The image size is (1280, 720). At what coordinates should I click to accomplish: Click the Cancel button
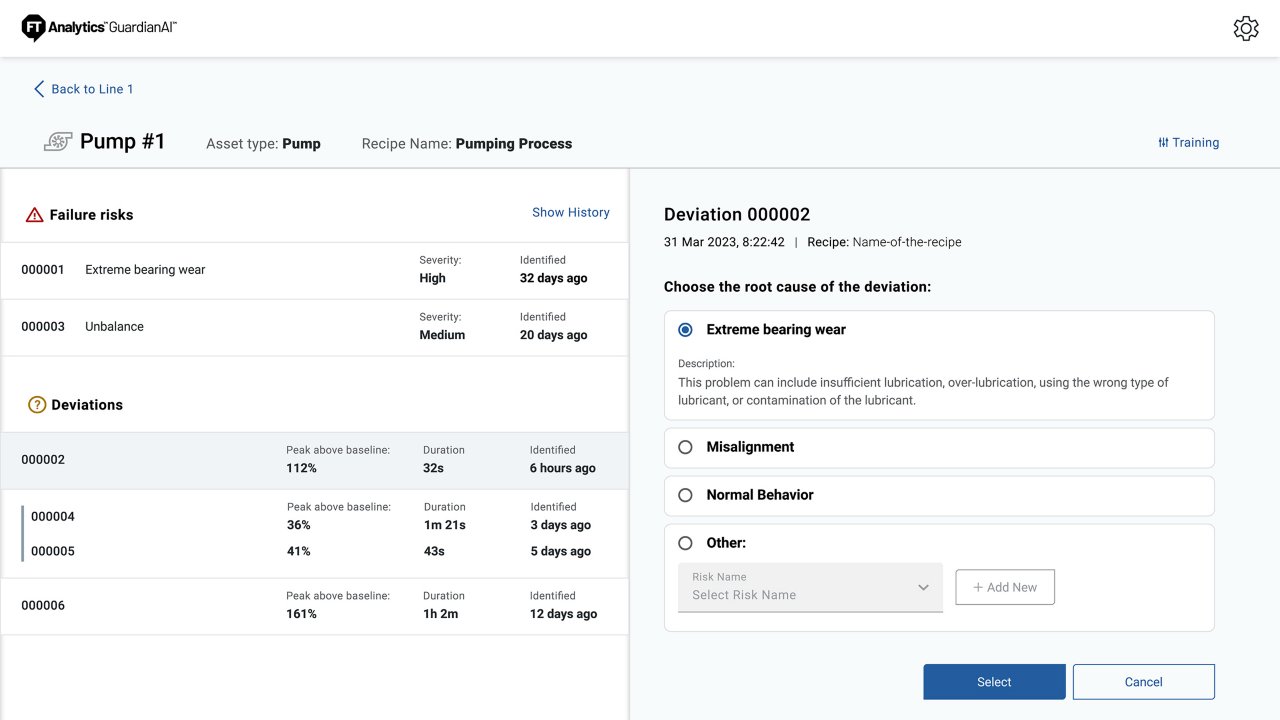tap(1143, 681)
